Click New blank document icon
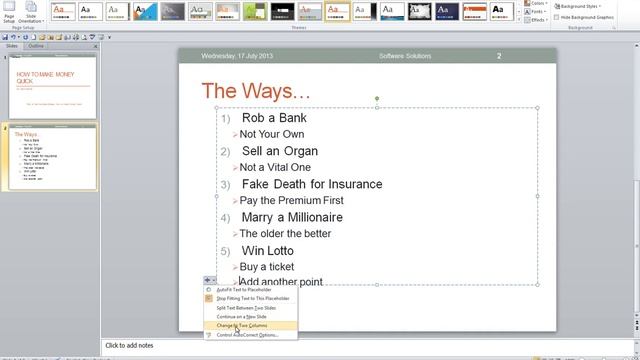Image resolution: width=640 pixels, height=360 pixels. (x=33, y=37)
